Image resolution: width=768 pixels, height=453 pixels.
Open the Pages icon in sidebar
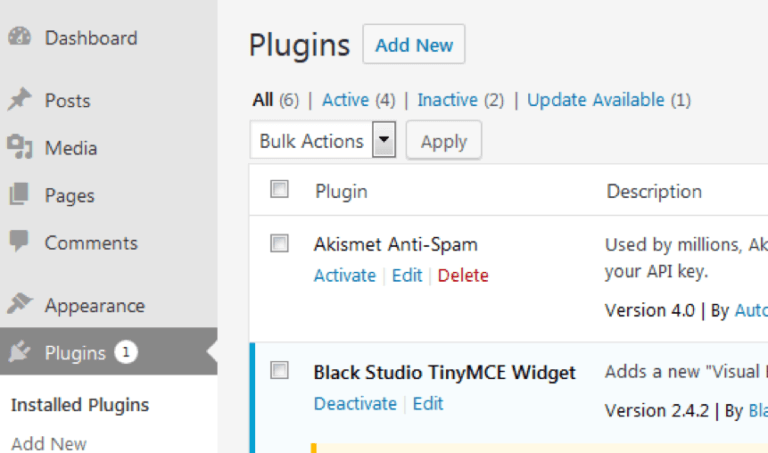[x=19, y=194]
